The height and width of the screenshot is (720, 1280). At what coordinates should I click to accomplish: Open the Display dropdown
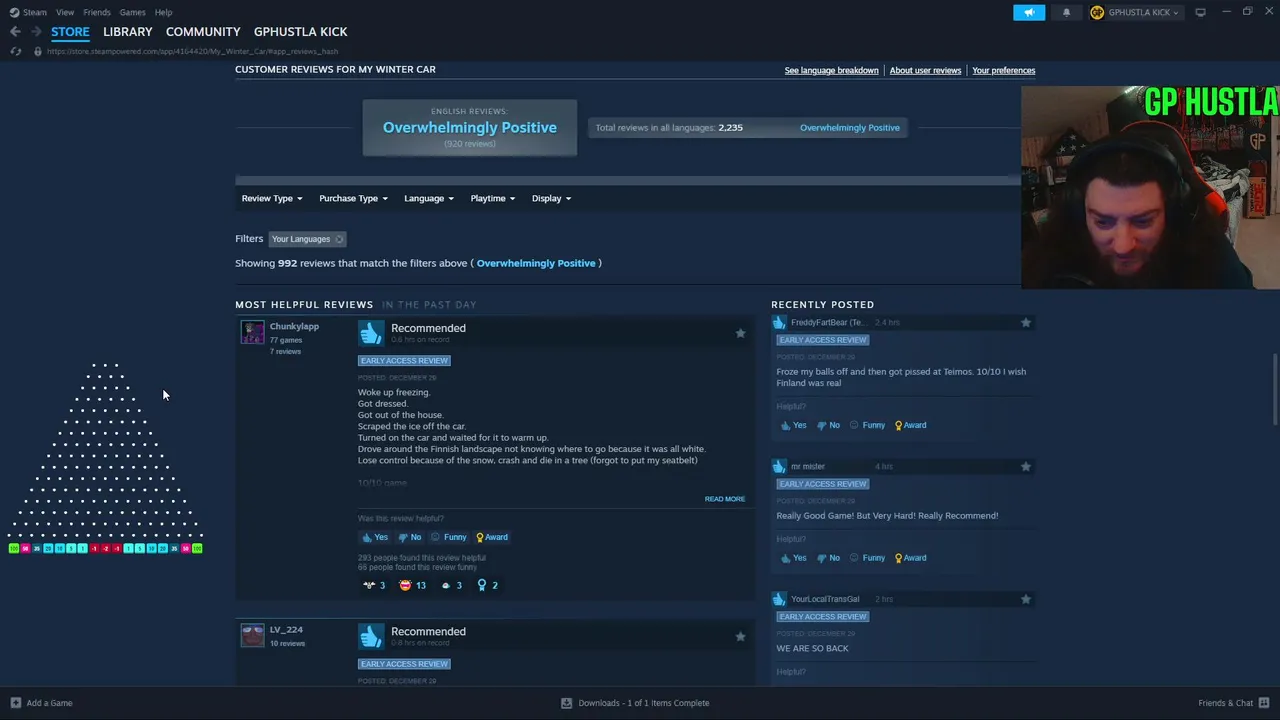[x=551, y=198]
